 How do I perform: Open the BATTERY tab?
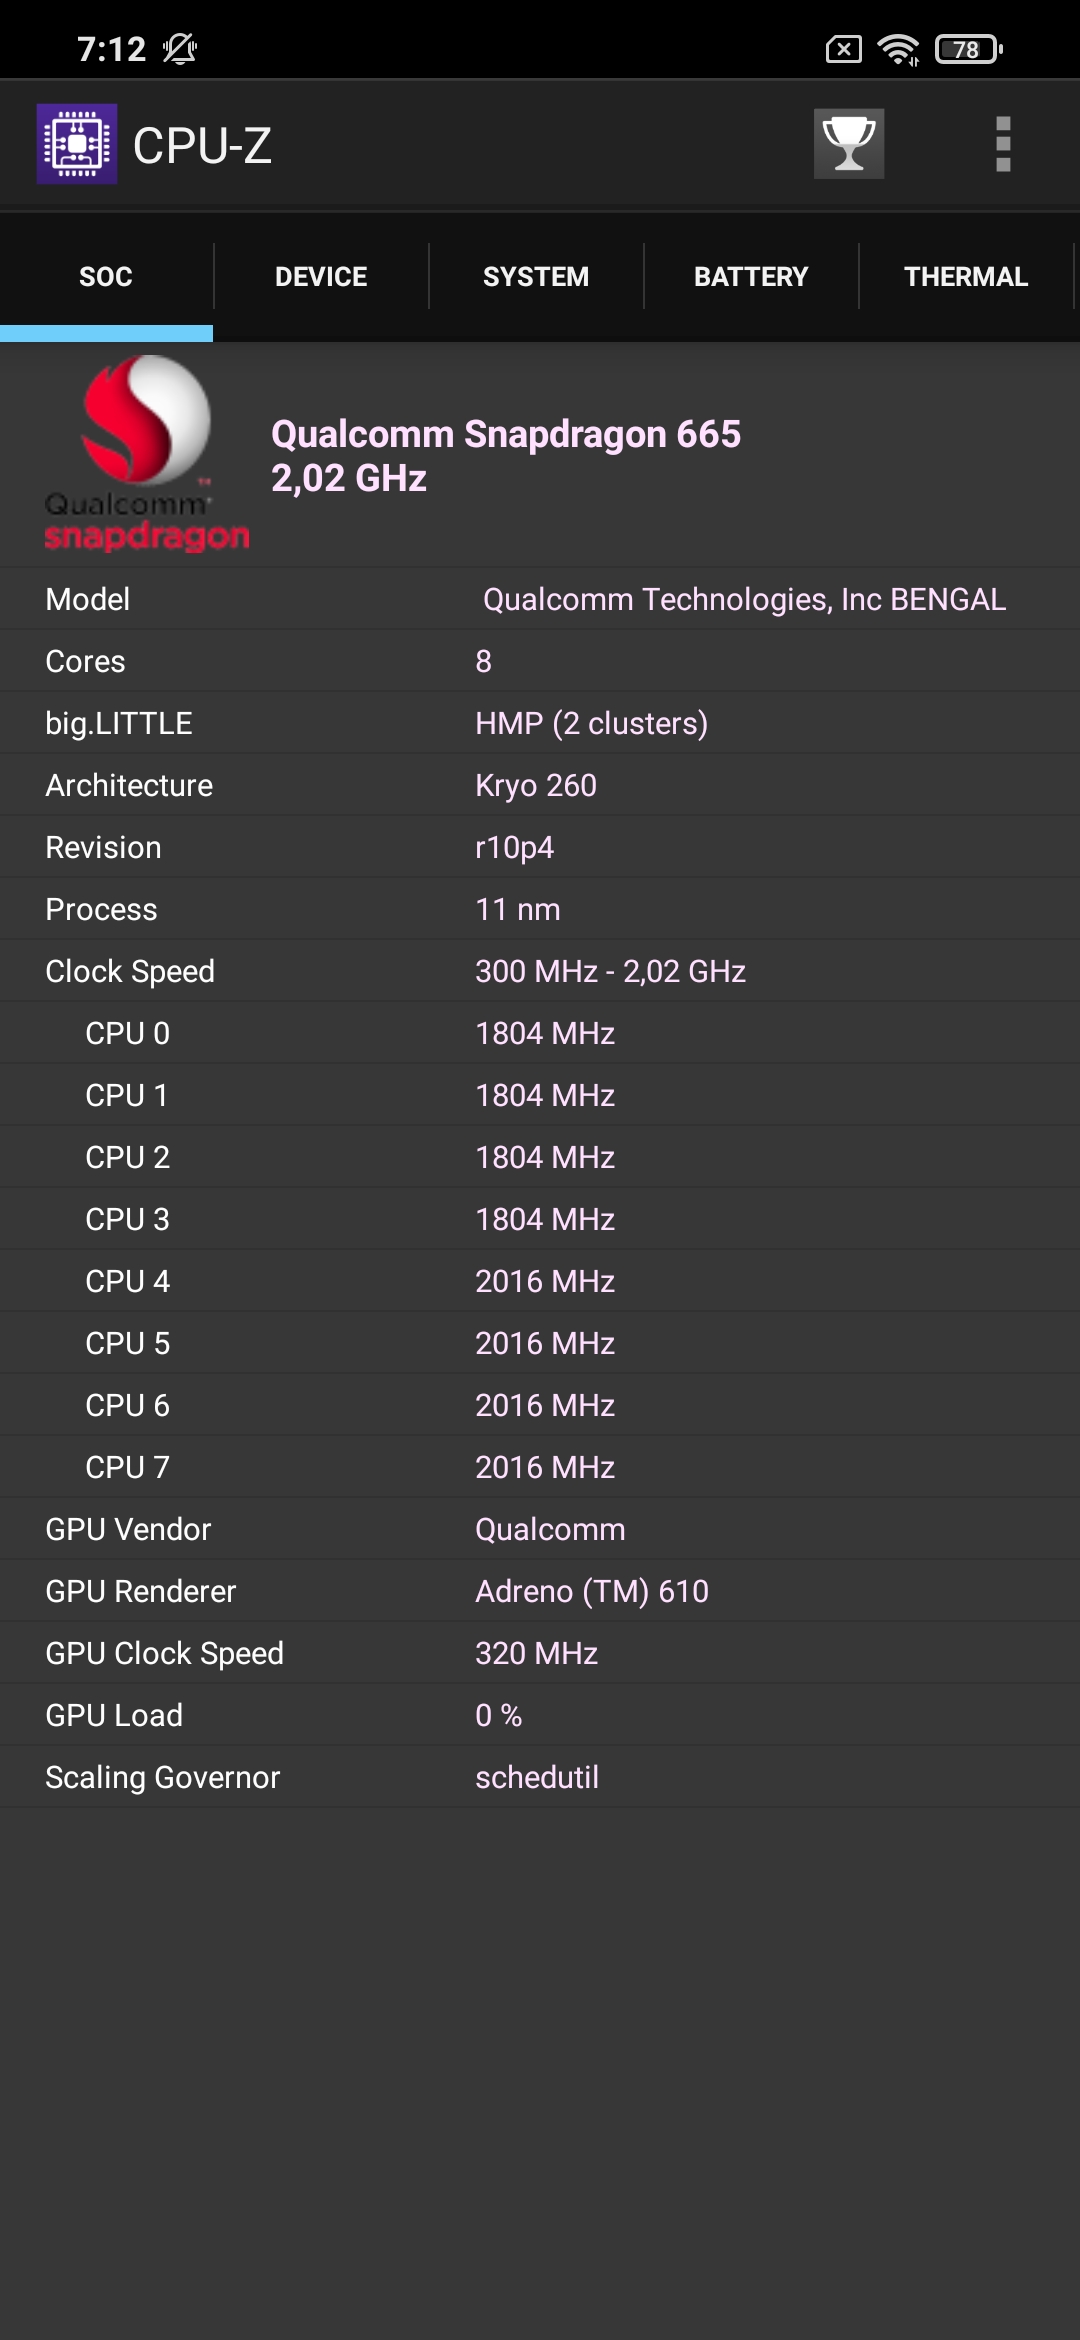pyautogui.click(x=751, y=277)
